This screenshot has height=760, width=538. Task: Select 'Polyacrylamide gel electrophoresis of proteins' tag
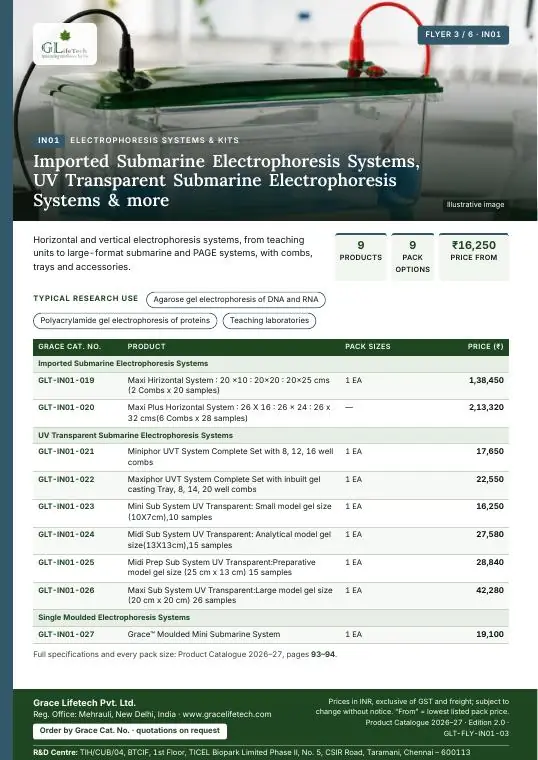[125, 320]
